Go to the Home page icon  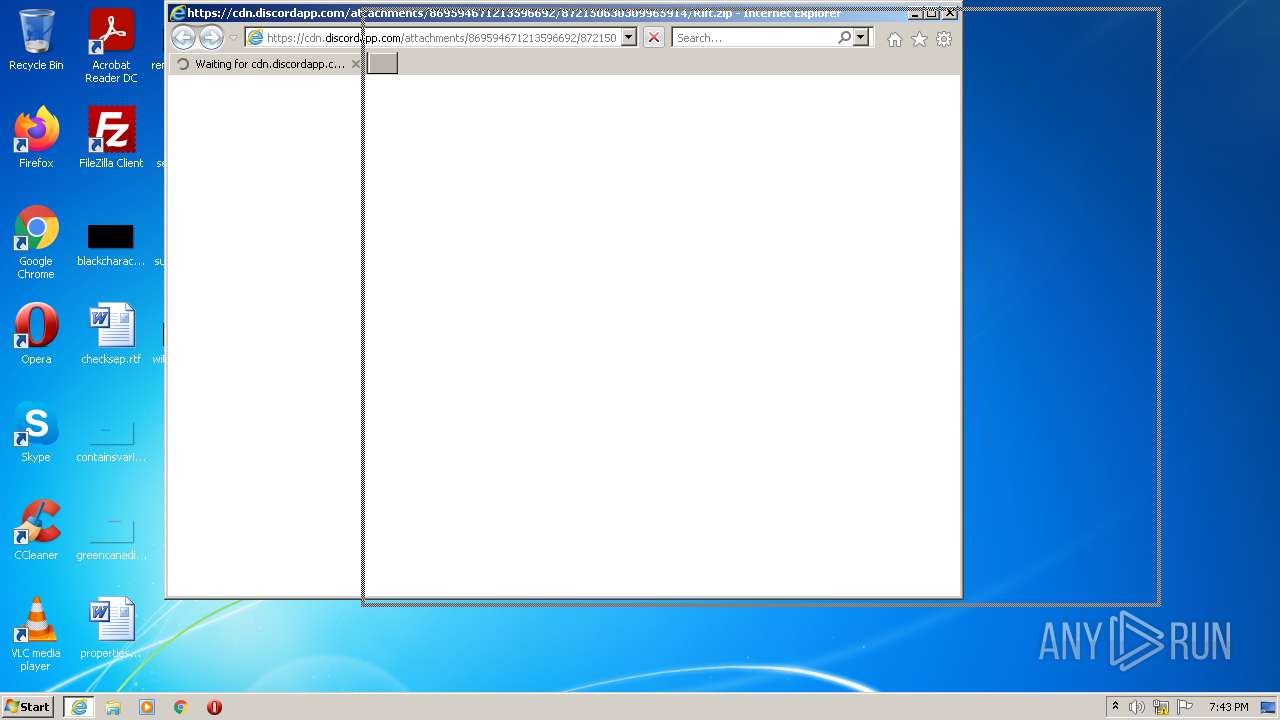[895, 39]
